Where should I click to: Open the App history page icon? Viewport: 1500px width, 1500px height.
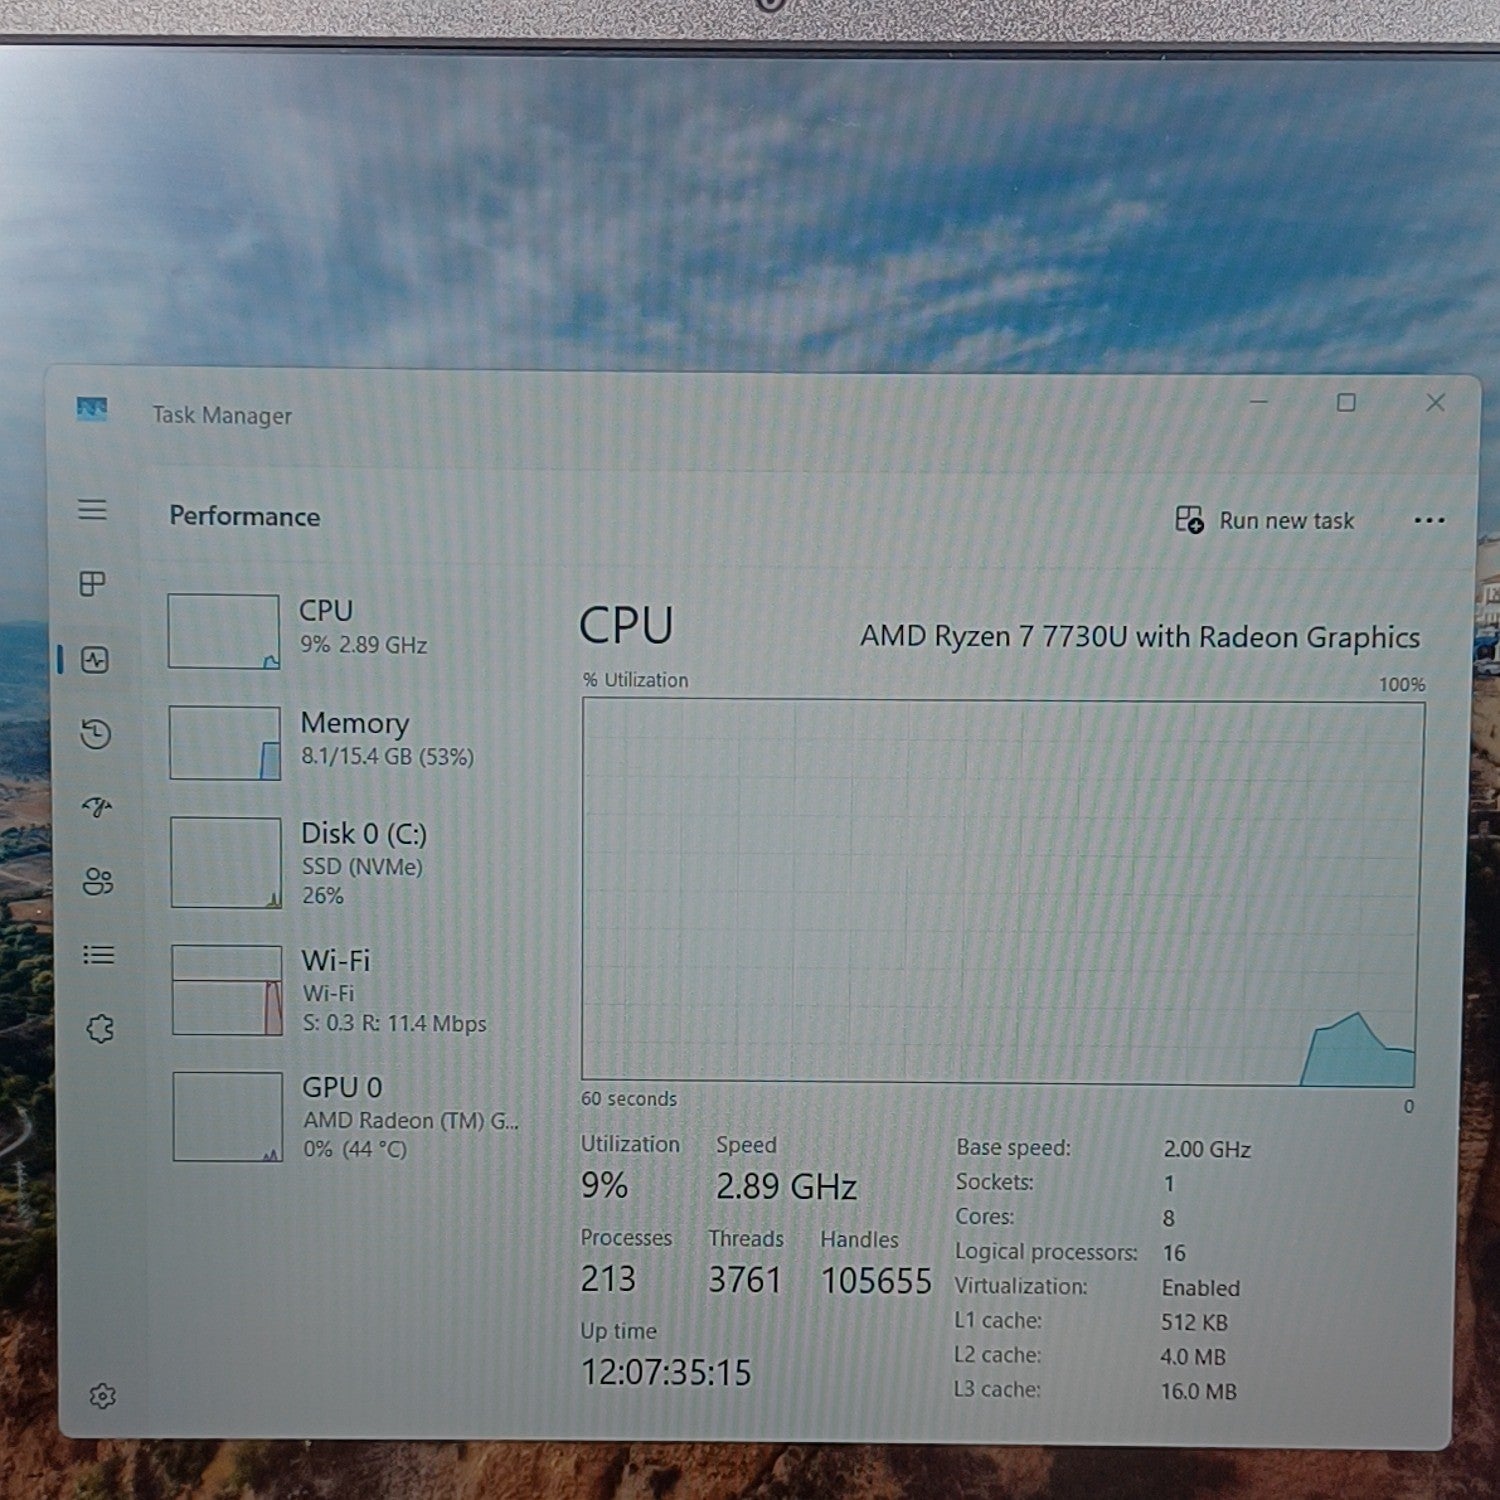pos(96,735)
